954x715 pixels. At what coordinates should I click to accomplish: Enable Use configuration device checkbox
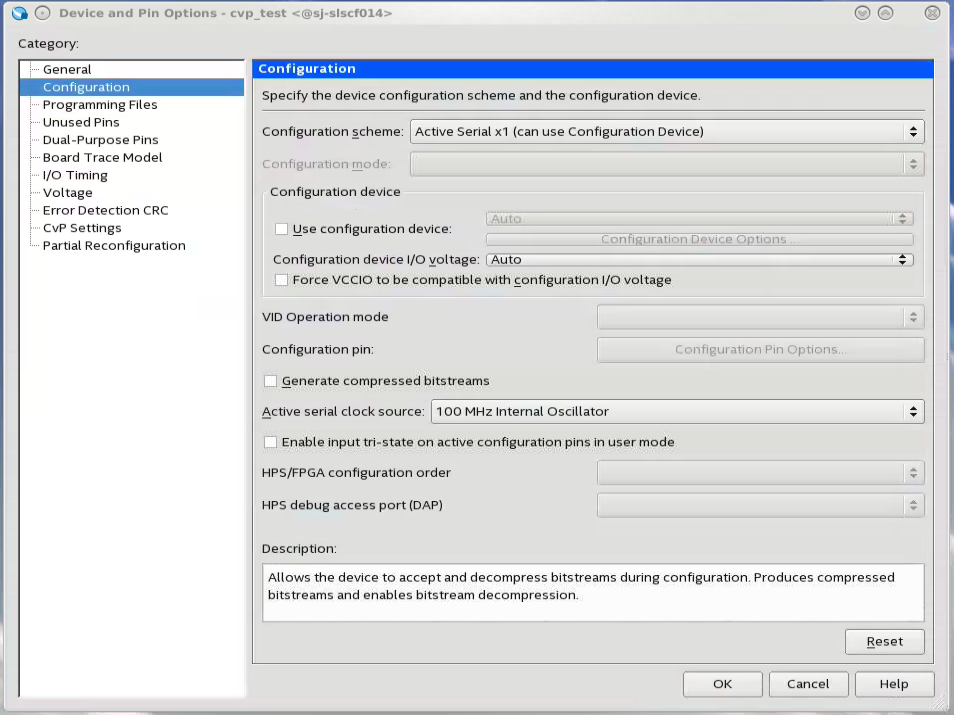tap(282, 229)
